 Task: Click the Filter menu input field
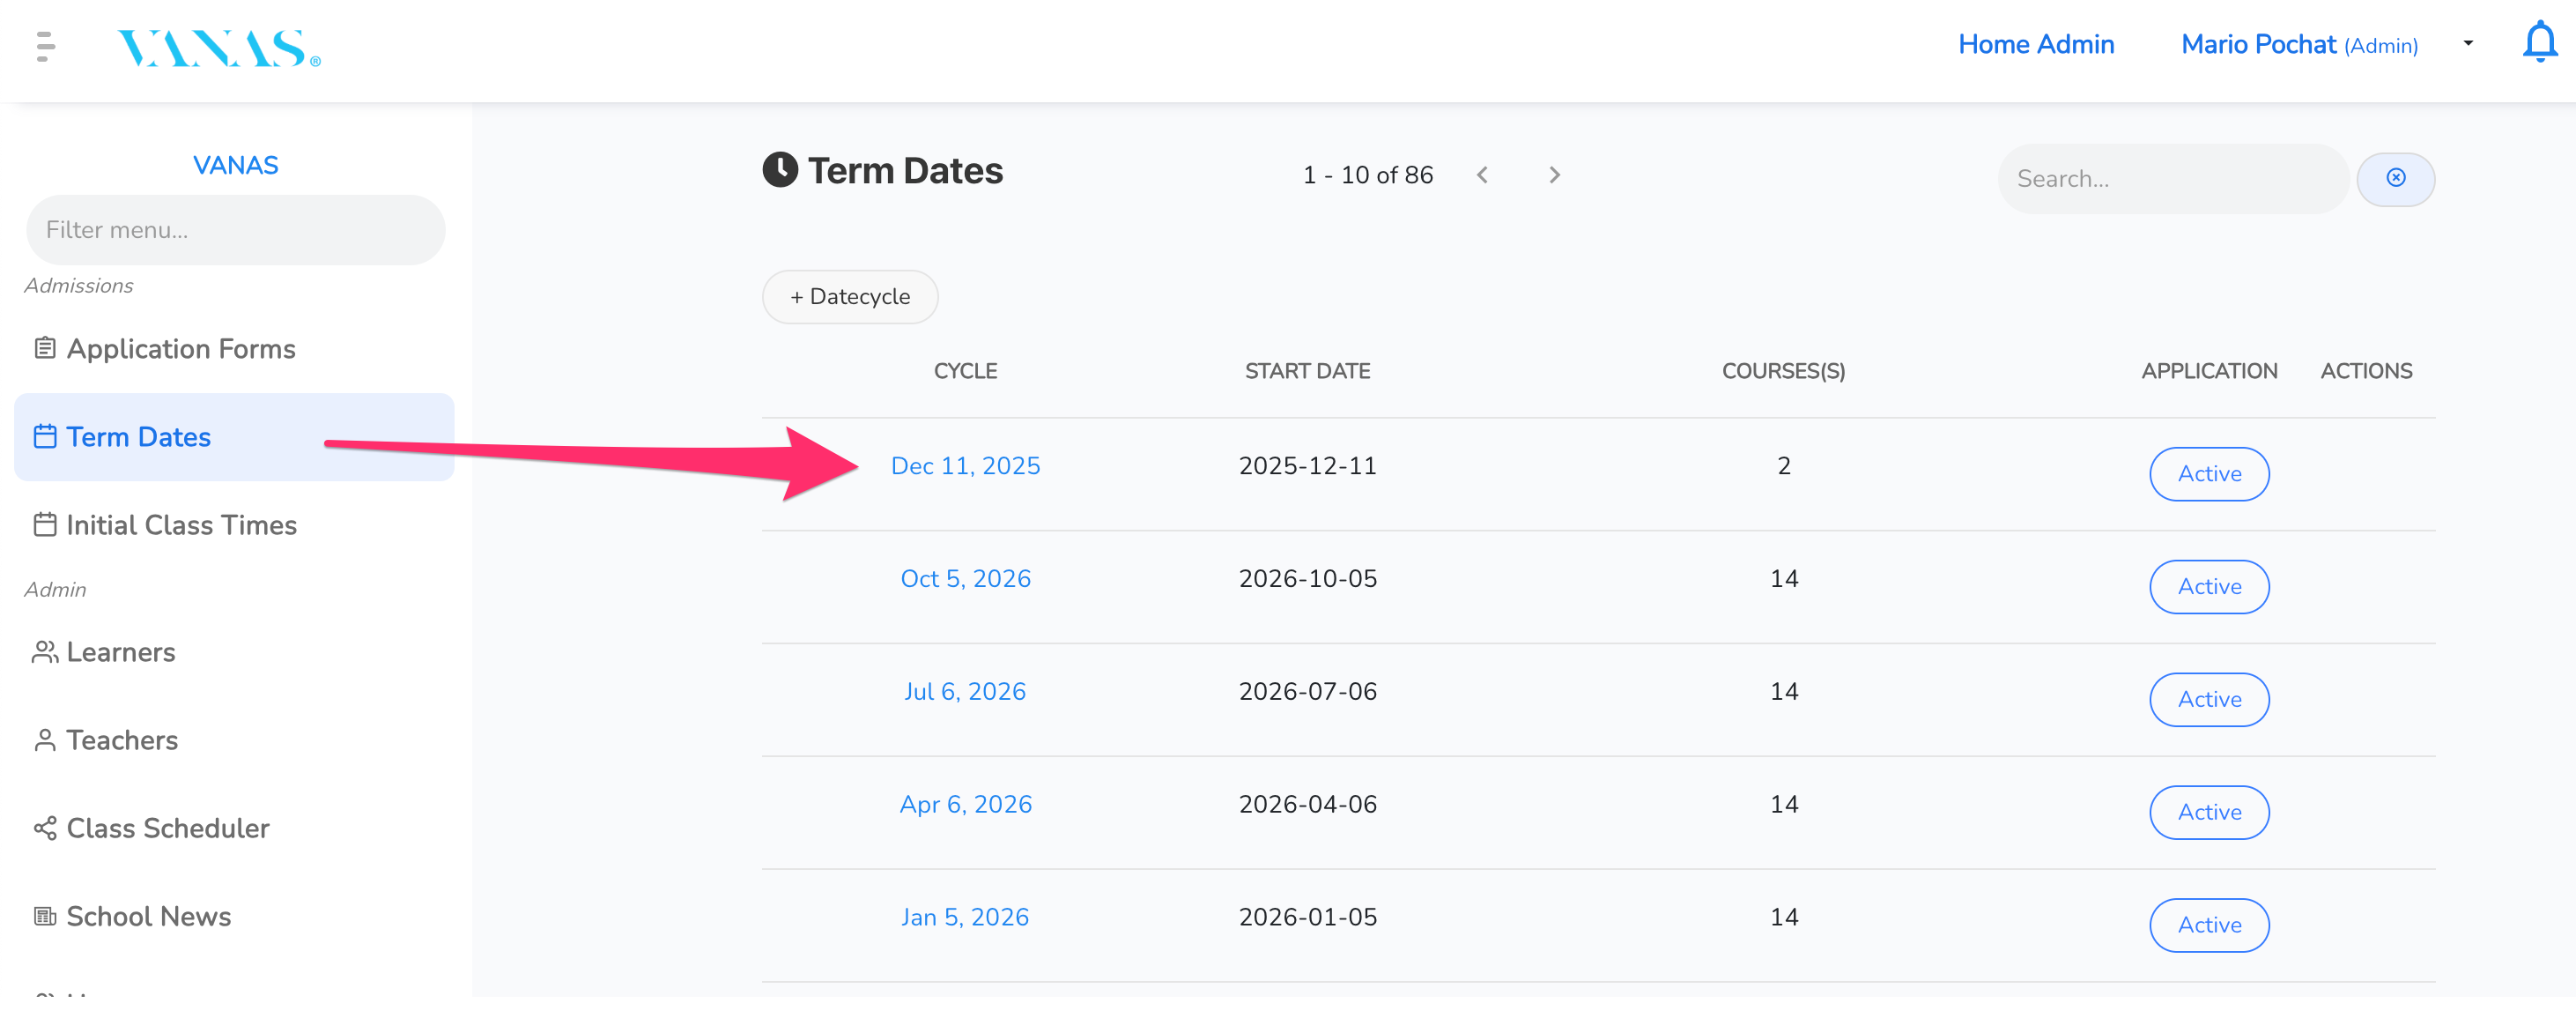pos(235,230)
